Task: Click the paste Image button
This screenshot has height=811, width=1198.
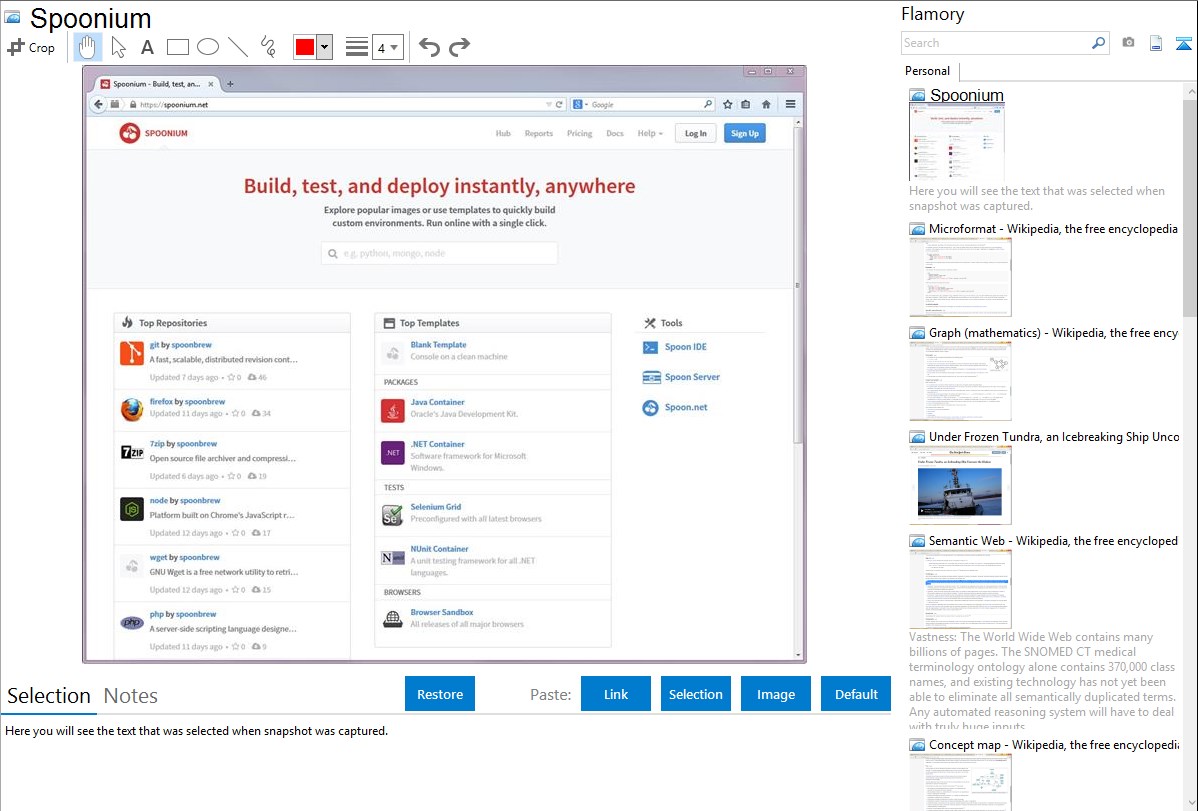Action: pos(775,694)
